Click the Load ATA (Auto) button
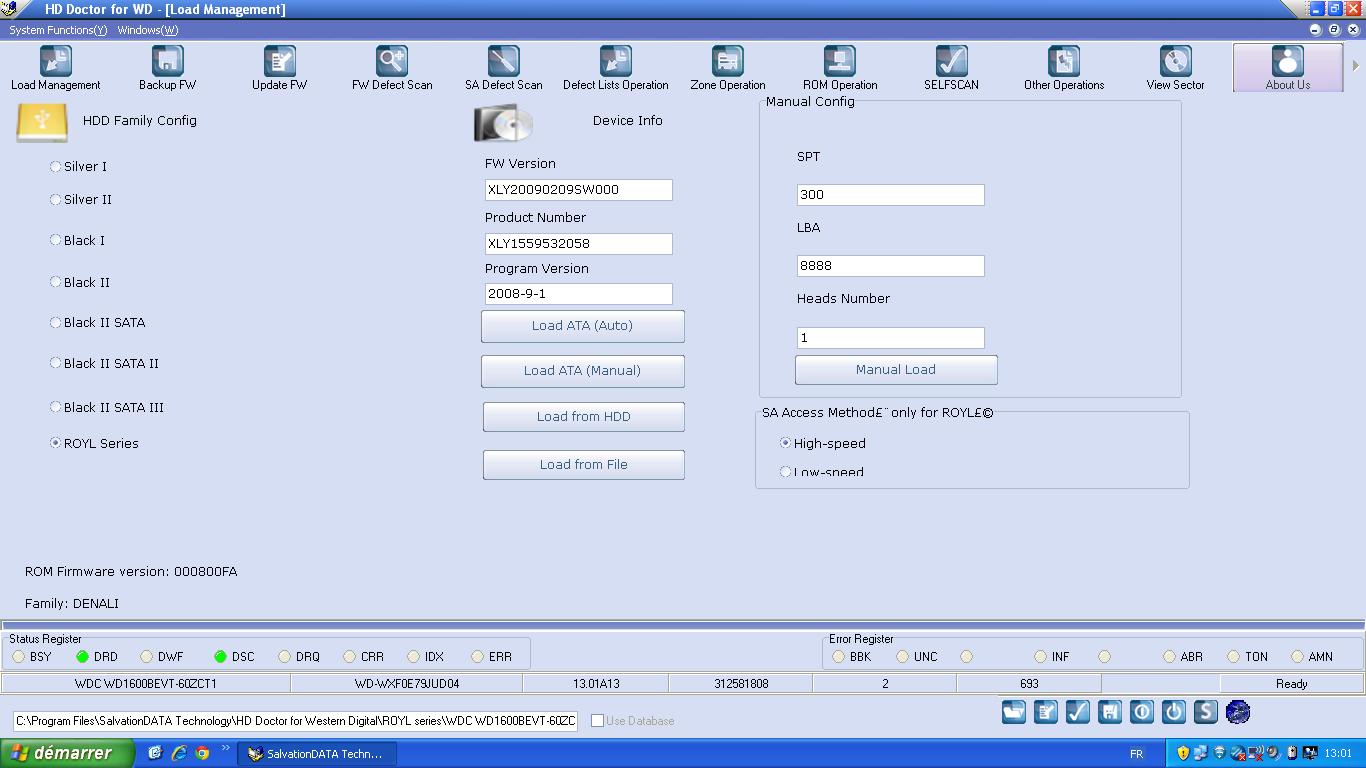1366x768 pixels. pyautogui.click(x=583, y=326)
